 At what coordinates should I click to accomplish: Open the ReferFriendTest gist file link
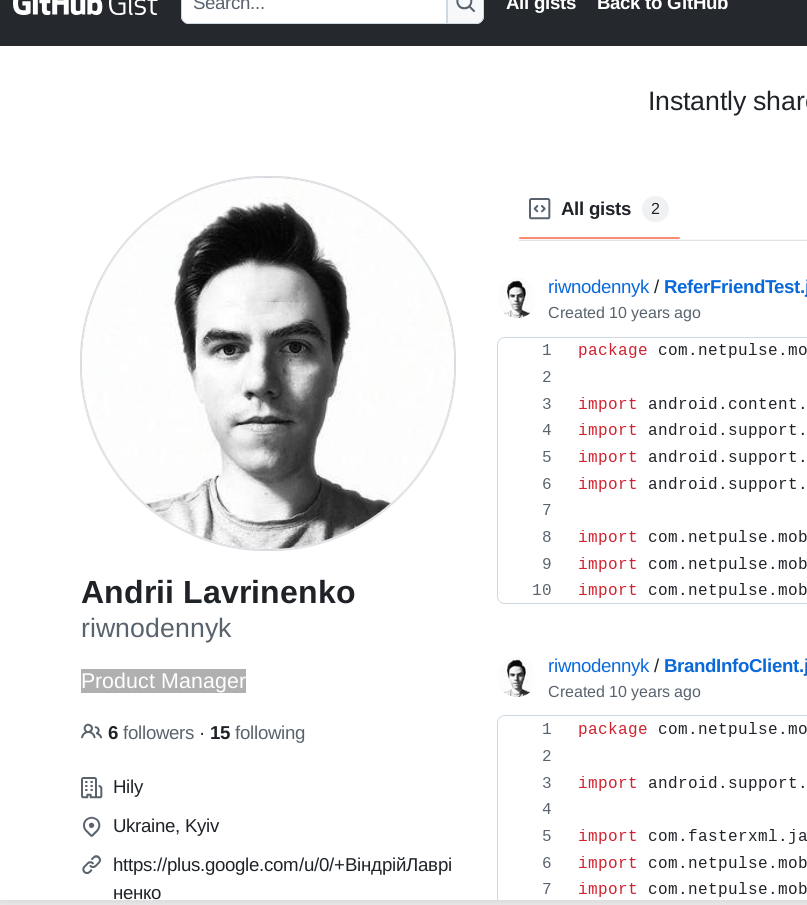coord(735,287)
